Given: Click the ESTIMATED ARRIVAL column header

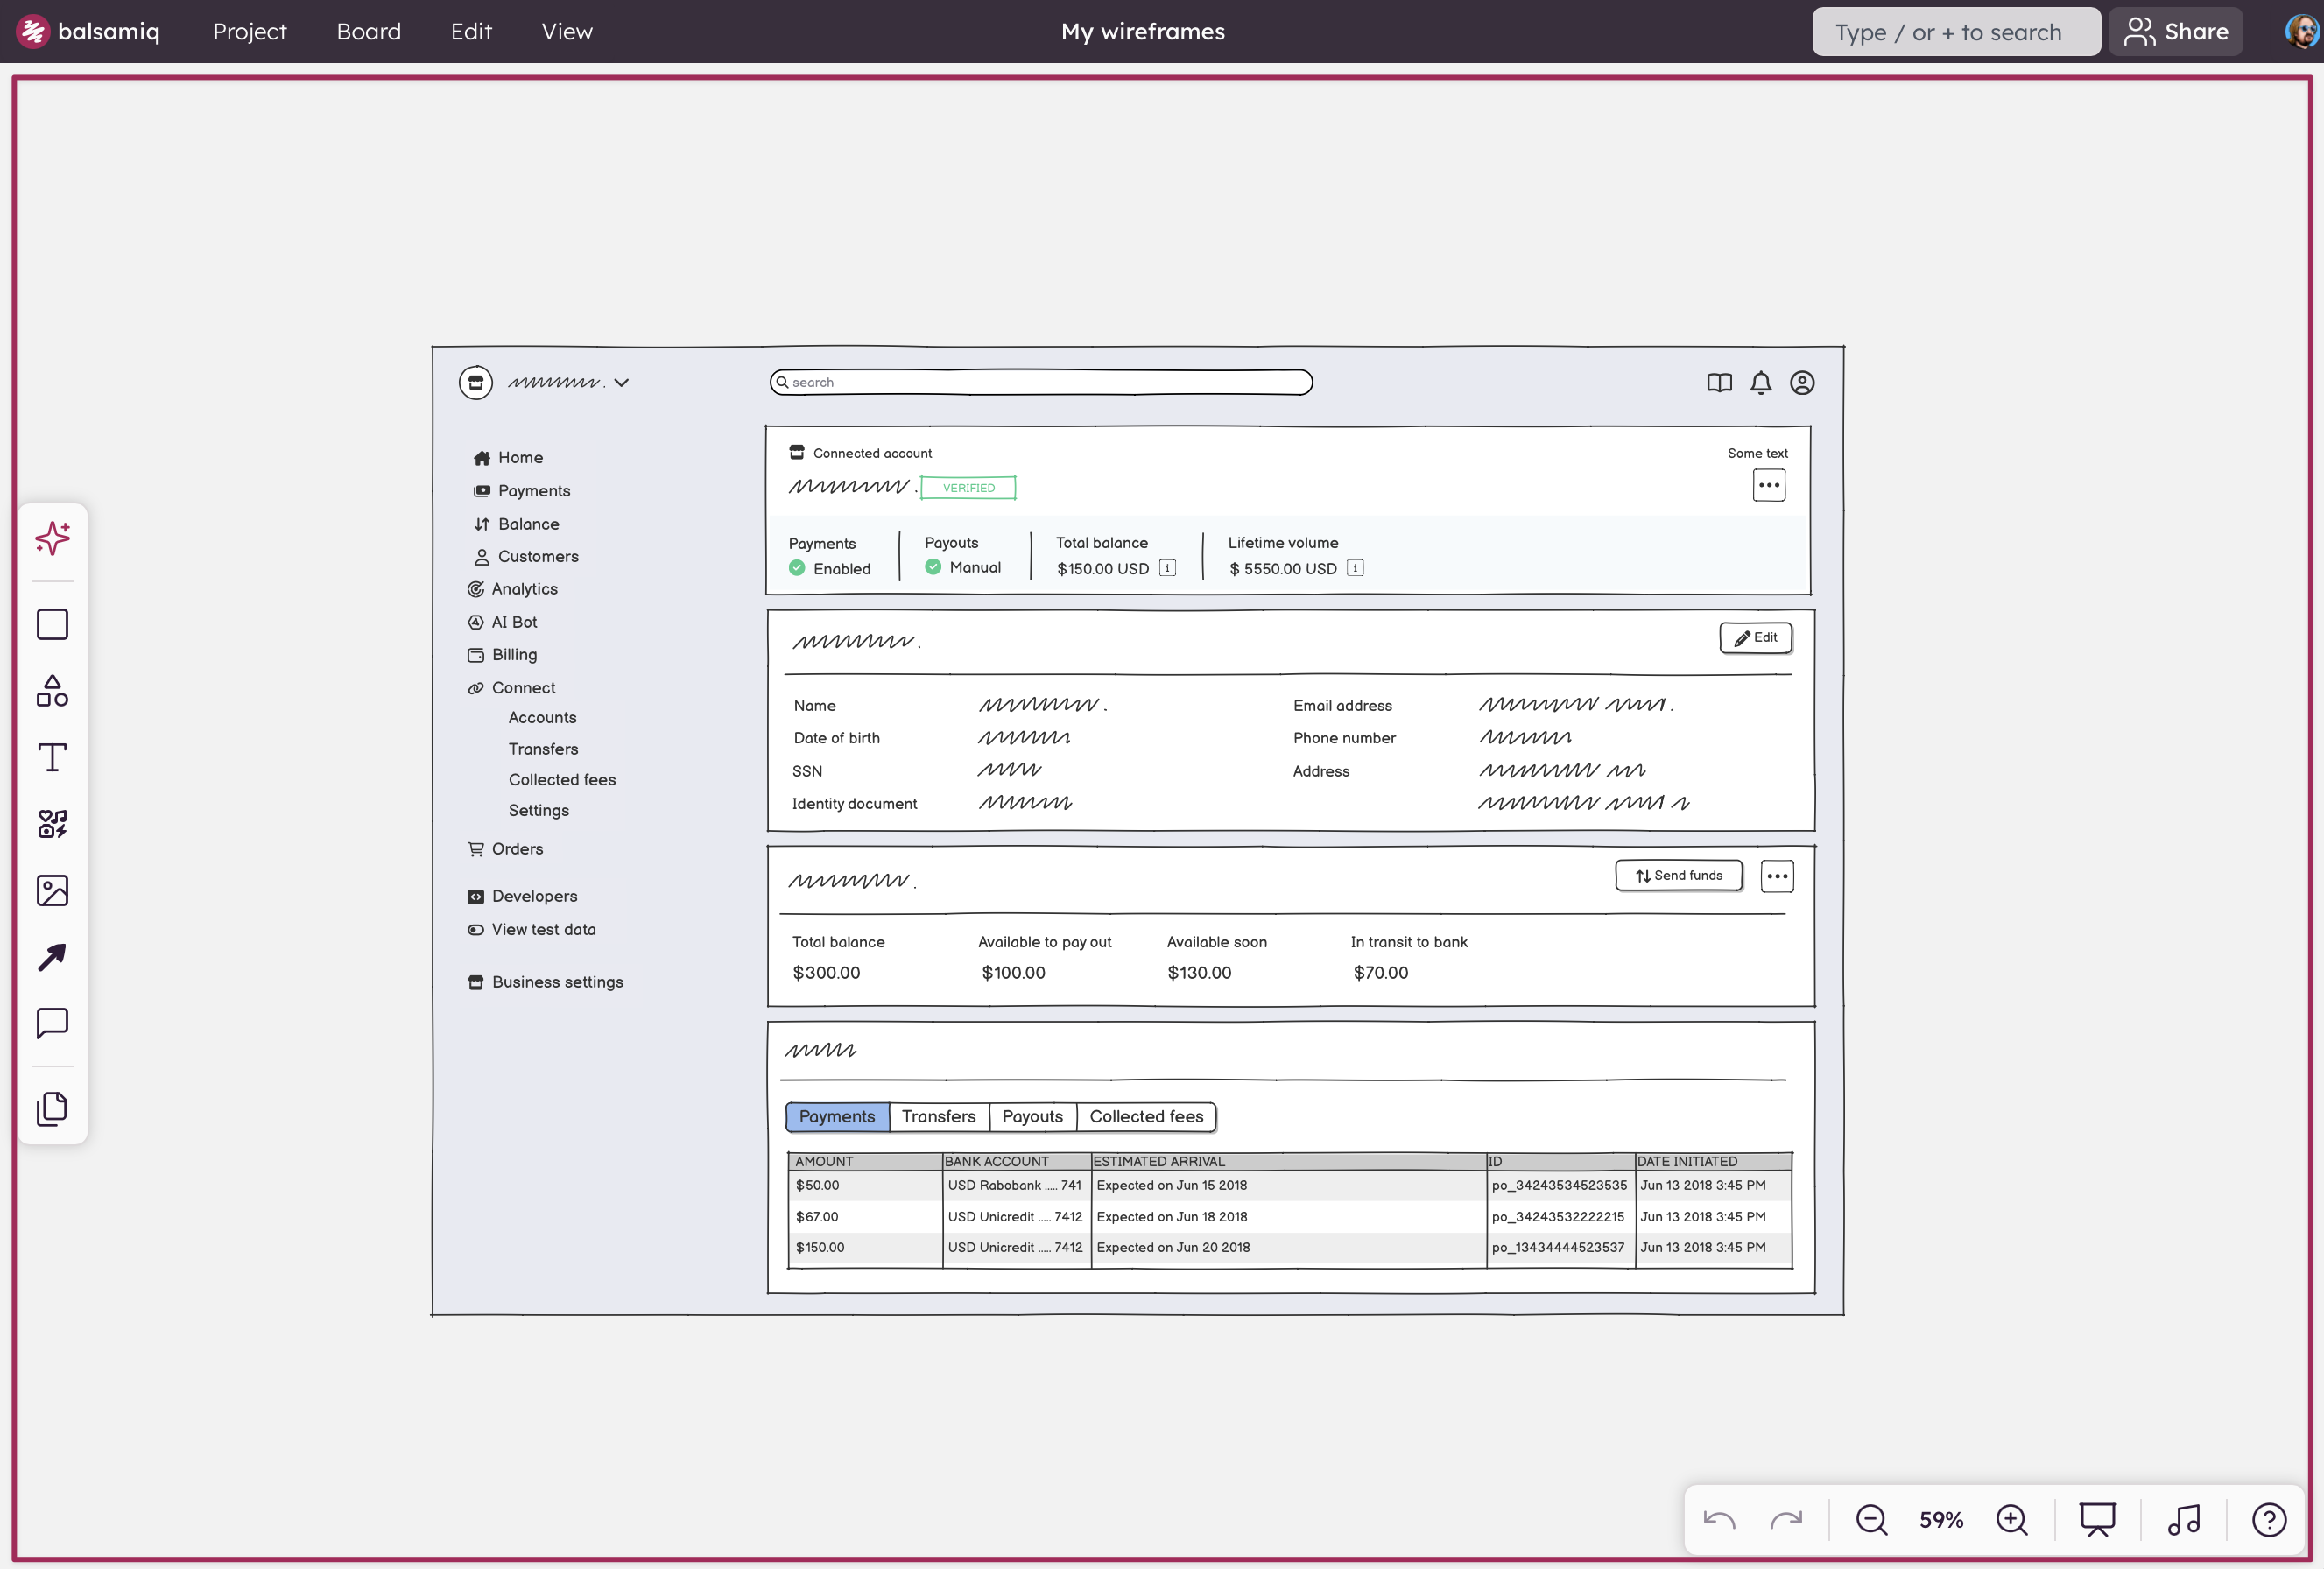Looking at the screenshot, I should (x=1288, y=1161).
